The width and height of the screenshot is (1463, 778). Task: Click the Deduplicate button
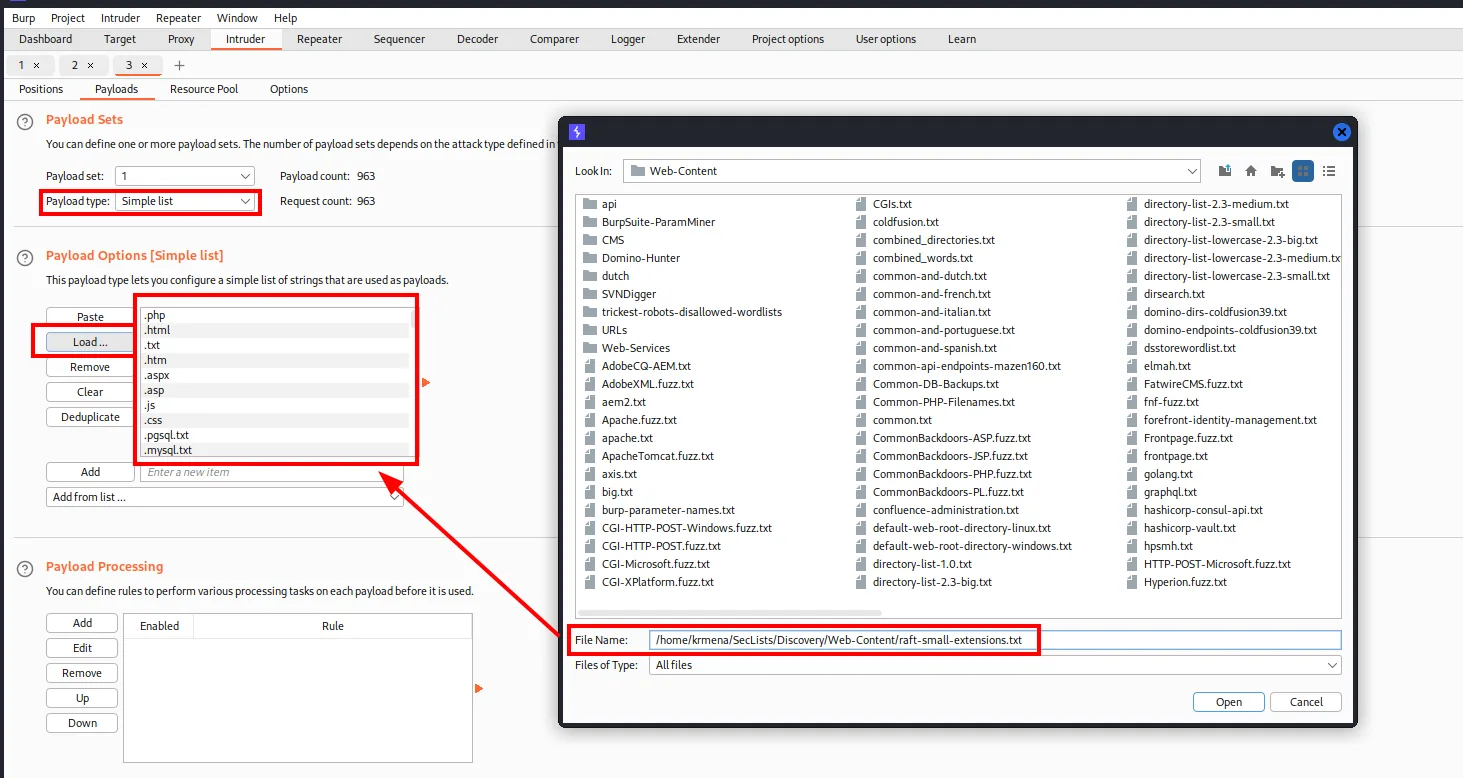[90, 417]
